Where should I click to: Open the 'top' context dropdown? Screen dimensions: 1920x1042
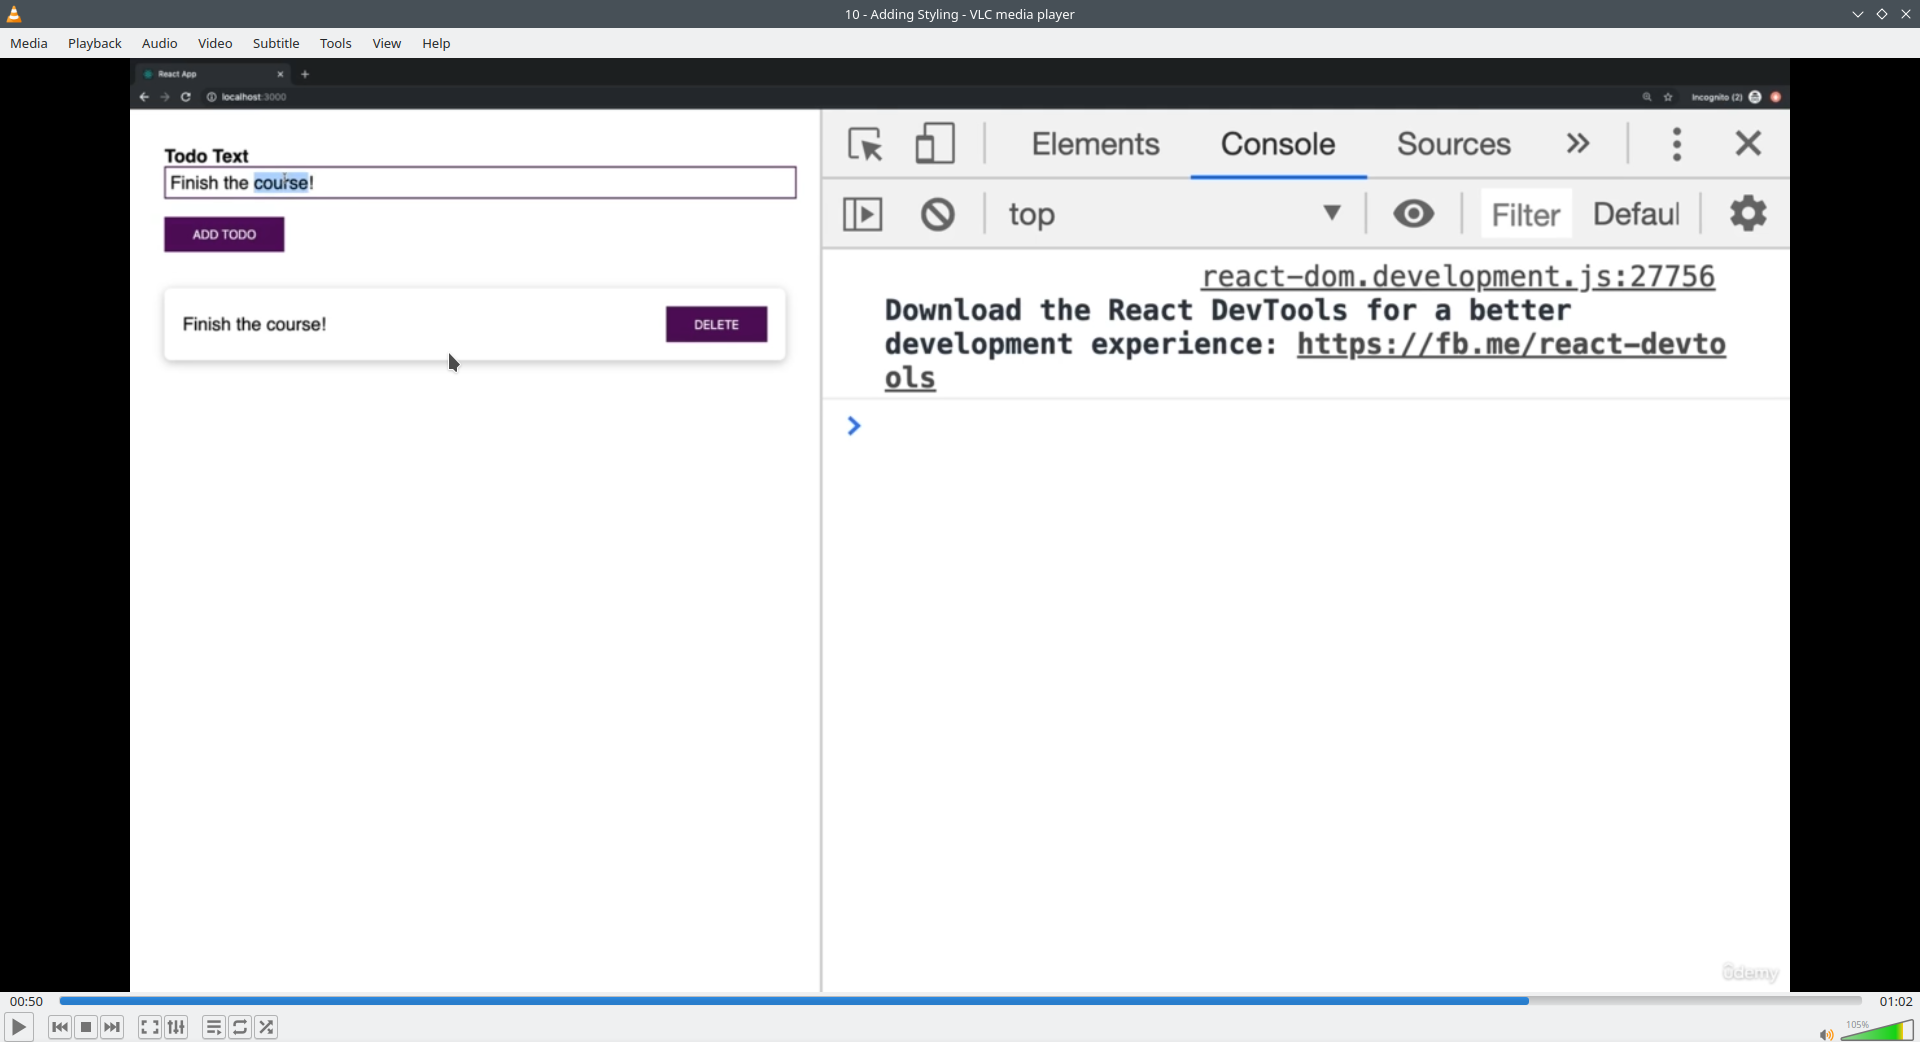click(x=1175, y=214)
